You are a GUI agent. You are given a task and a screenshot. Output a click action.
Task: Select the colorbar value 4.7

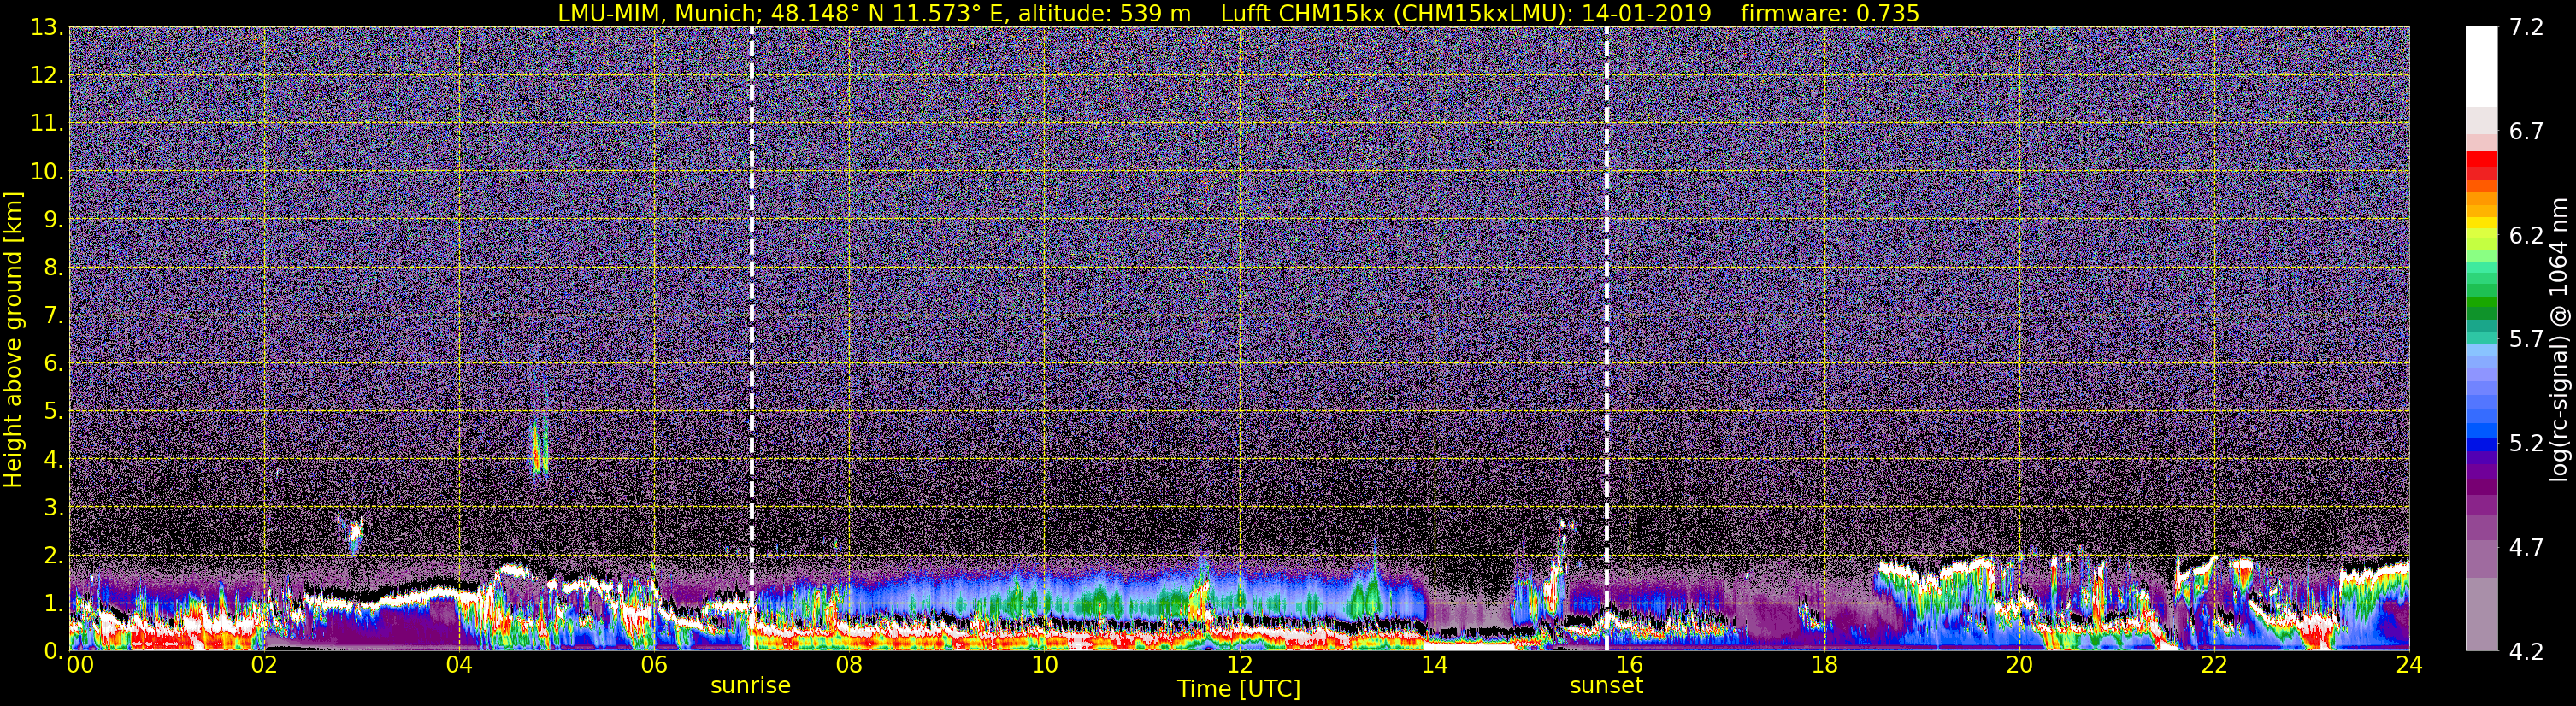[x=2526, y=548]
